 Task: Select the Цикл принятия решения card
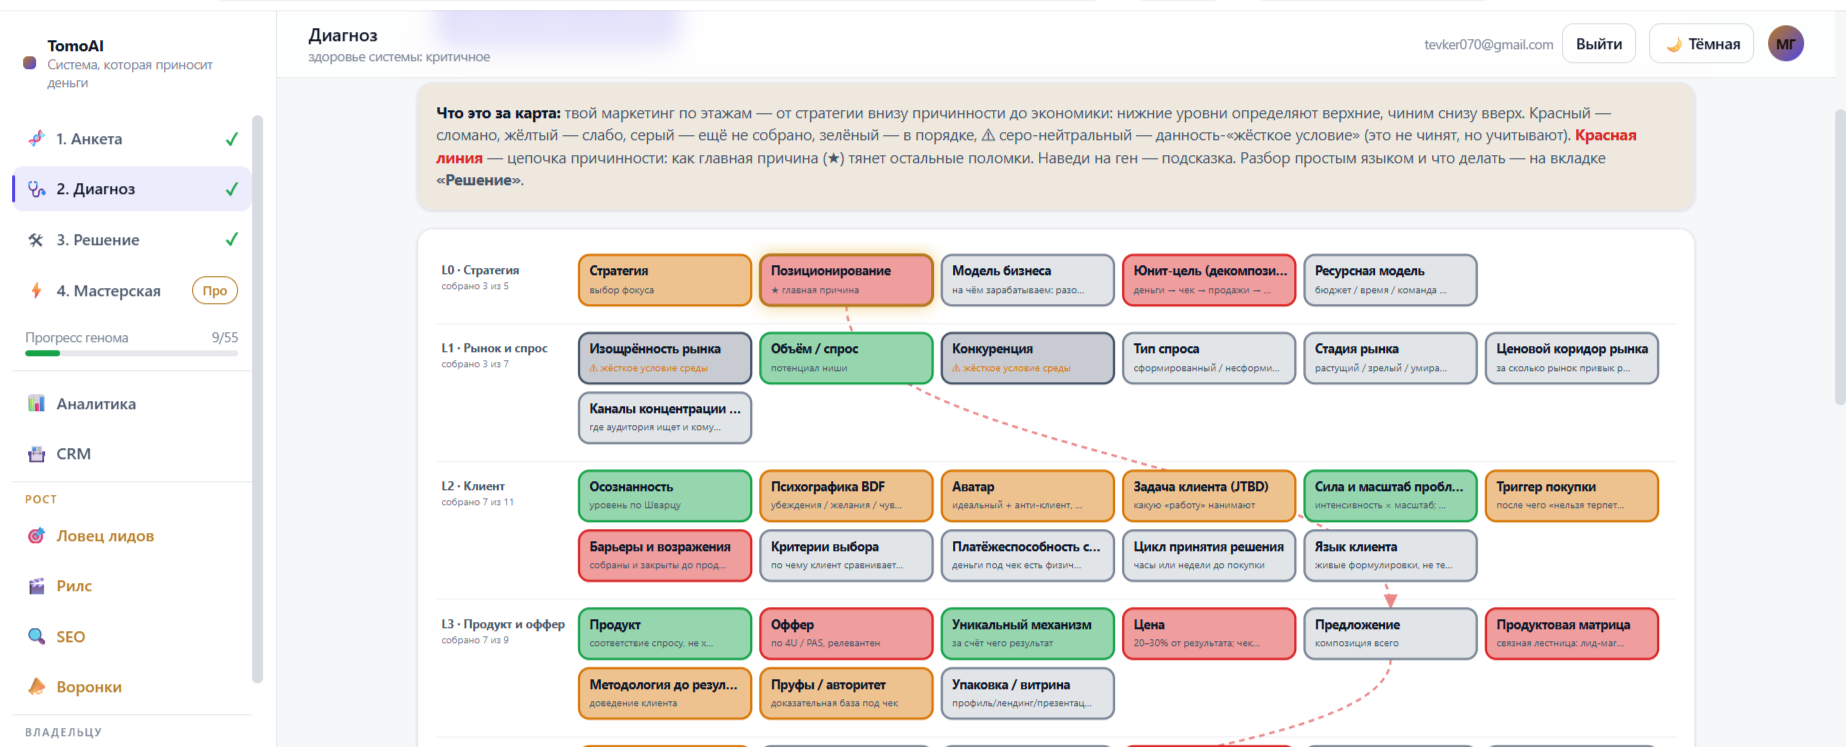1209,555
